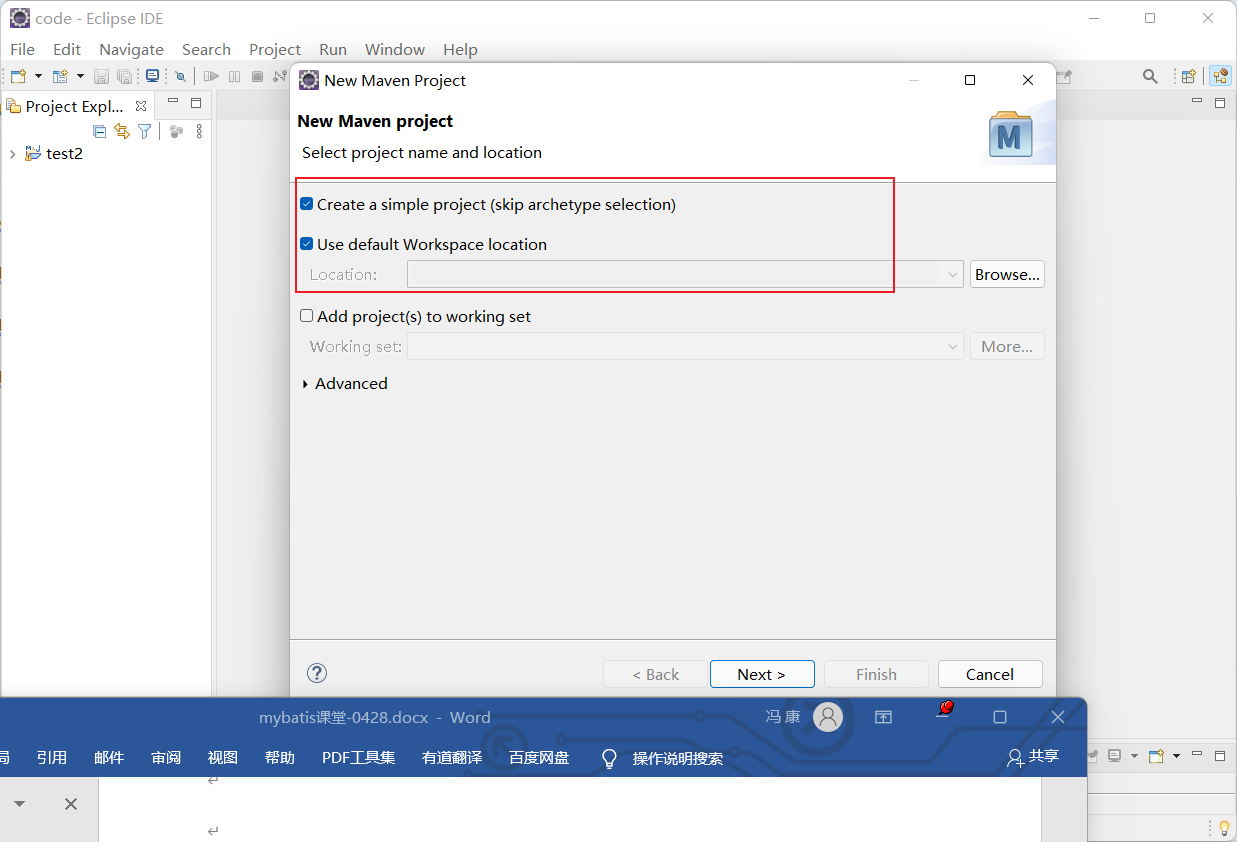
Task: Open the 审阅 tab in Word
Action: coord(166,757)
